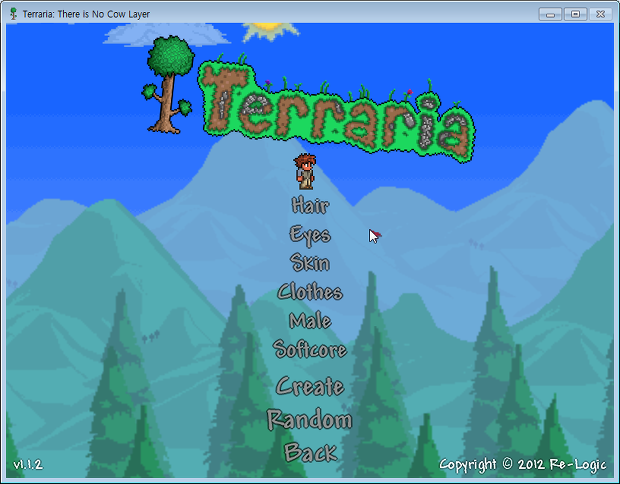
Task: Click Create to make the character
Action: click(310, 386)
